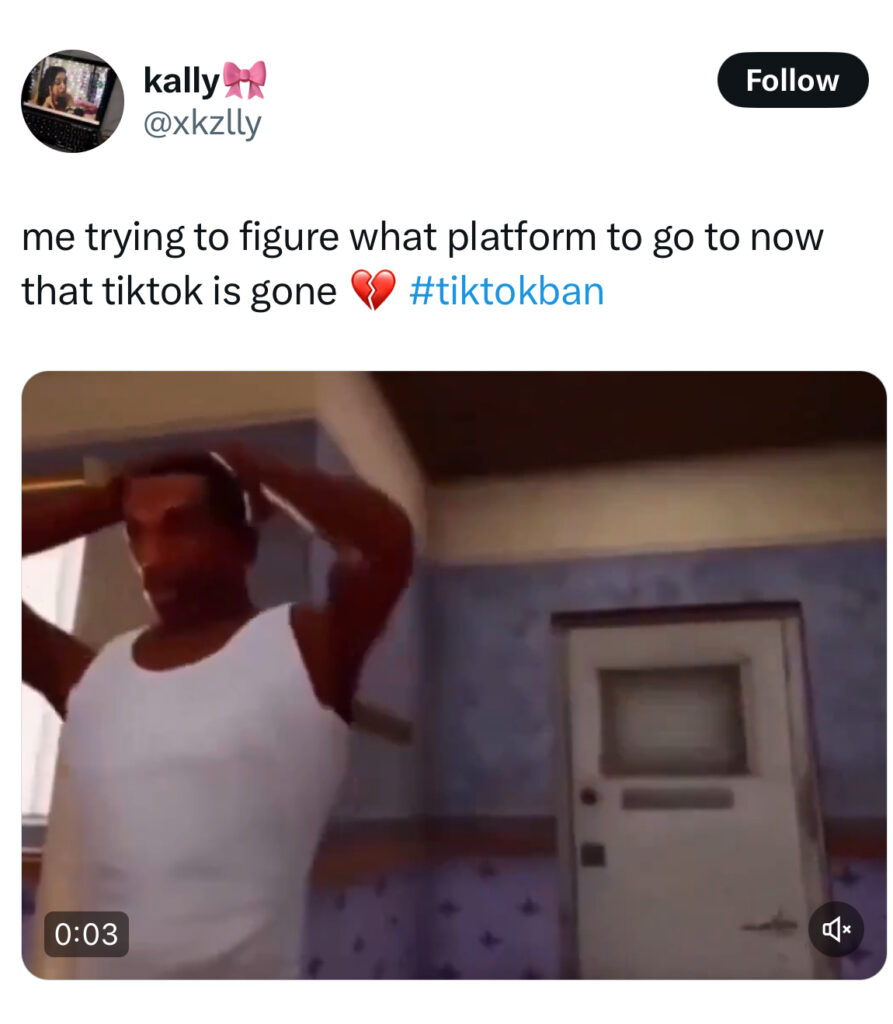
Task: Visit the @xkzlly handle link
Action: (202, 123)
